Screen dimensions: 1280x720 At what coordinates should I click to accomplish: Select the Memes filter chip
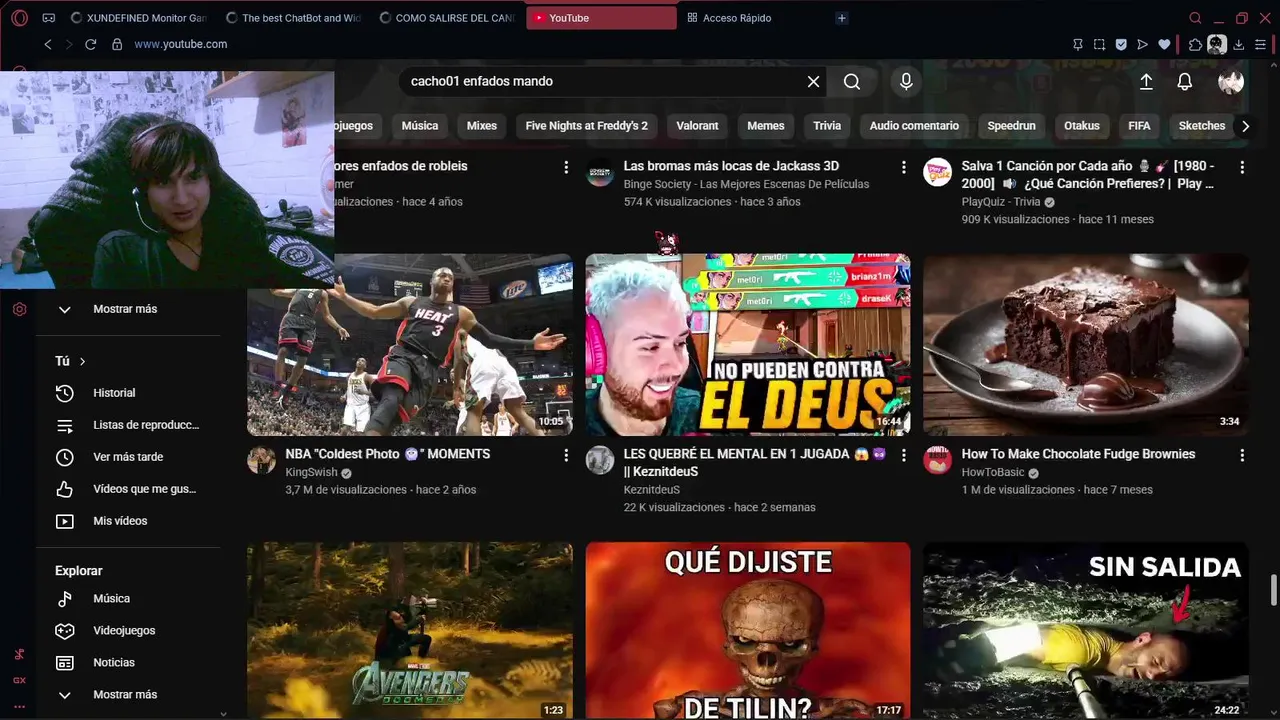[766, 126]
